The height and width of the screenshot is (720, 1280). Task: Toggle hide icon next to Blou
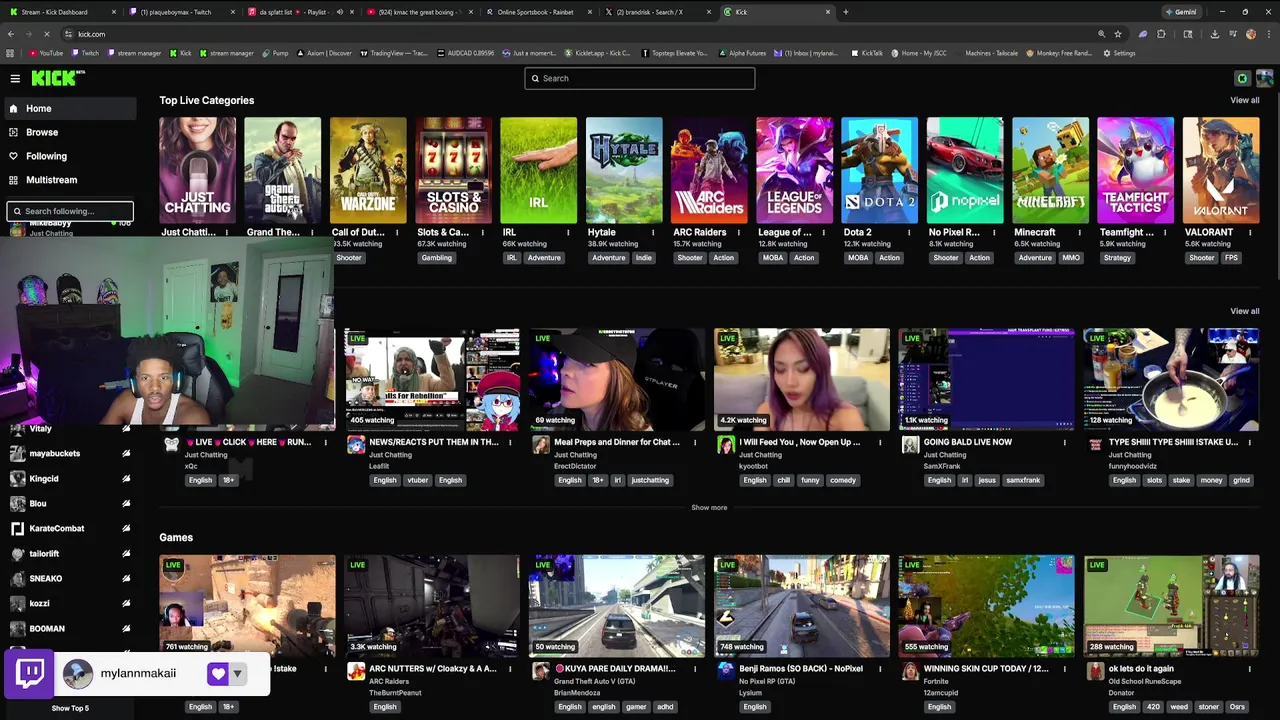tap(126, 503)
